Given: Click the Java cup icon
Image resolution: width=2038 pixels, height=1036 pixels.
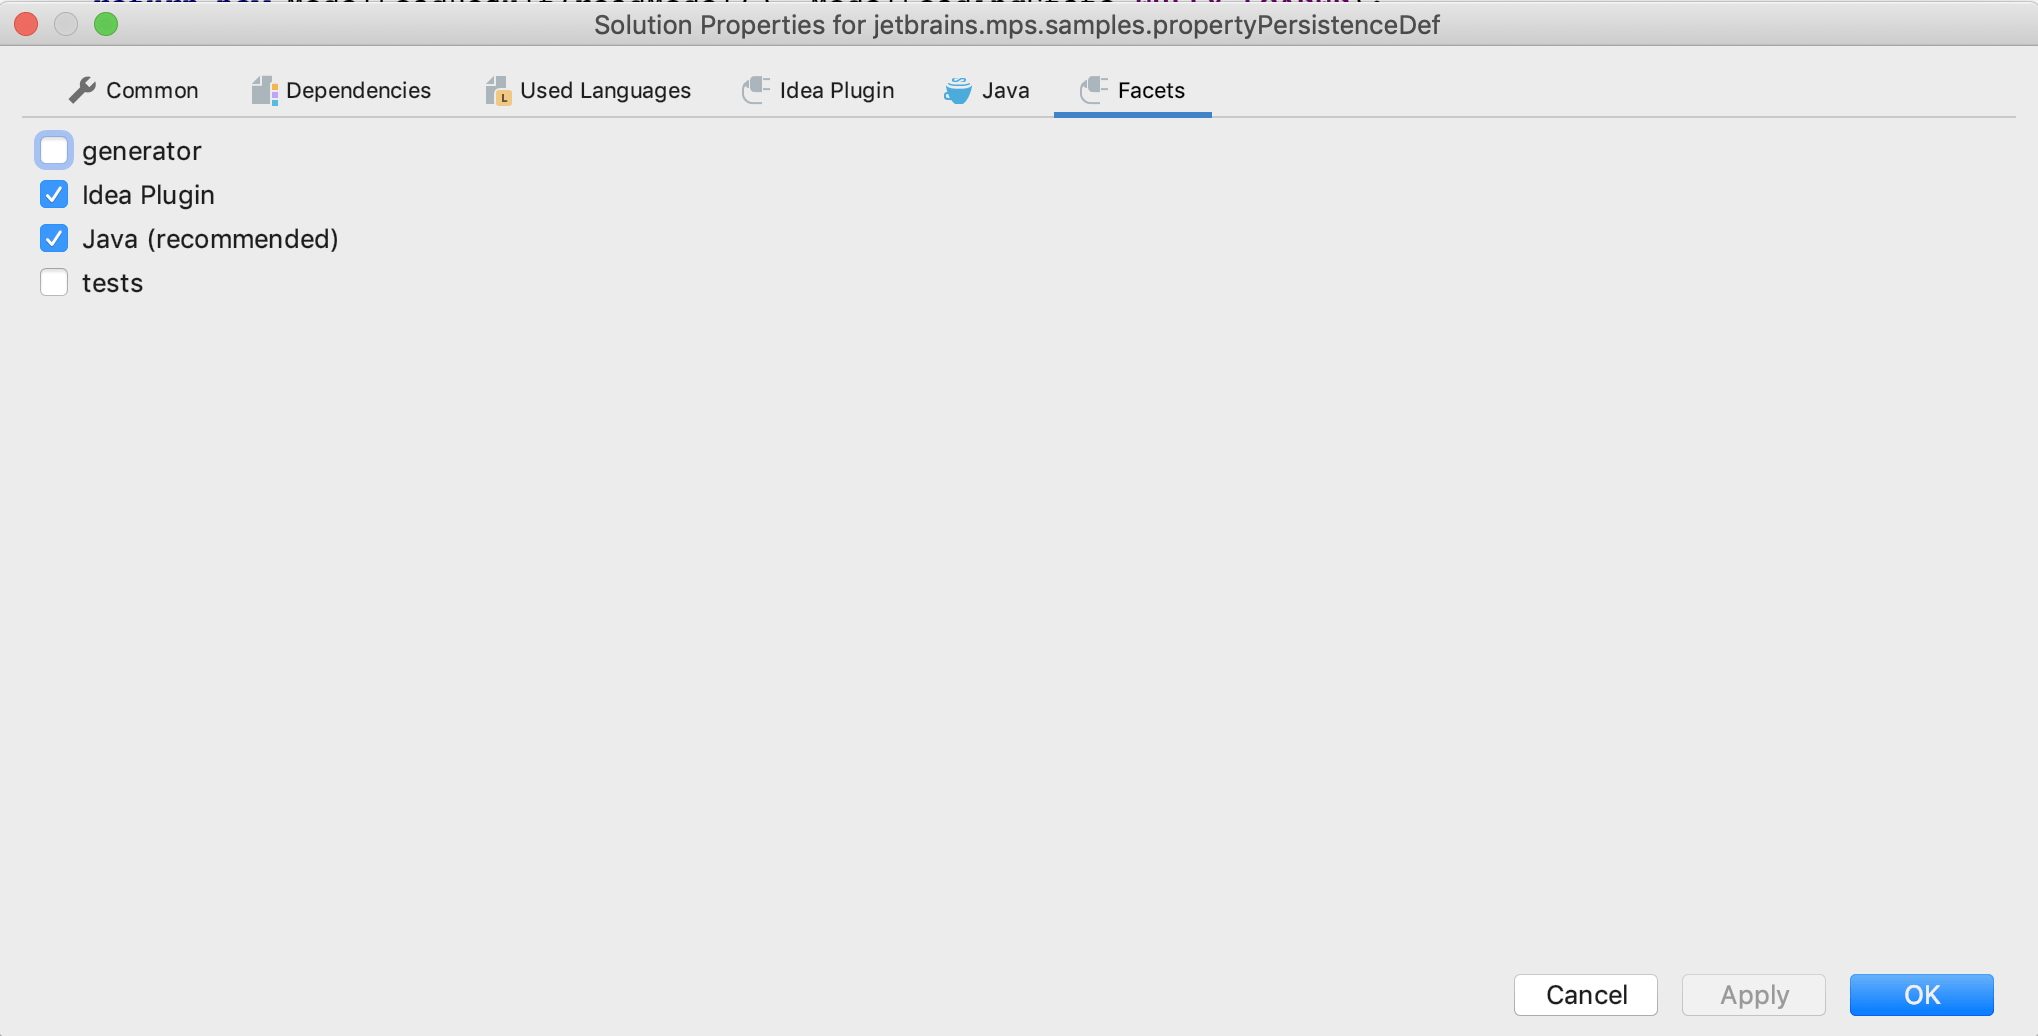Looking at the screenshot, I should (x=958, y=90).
